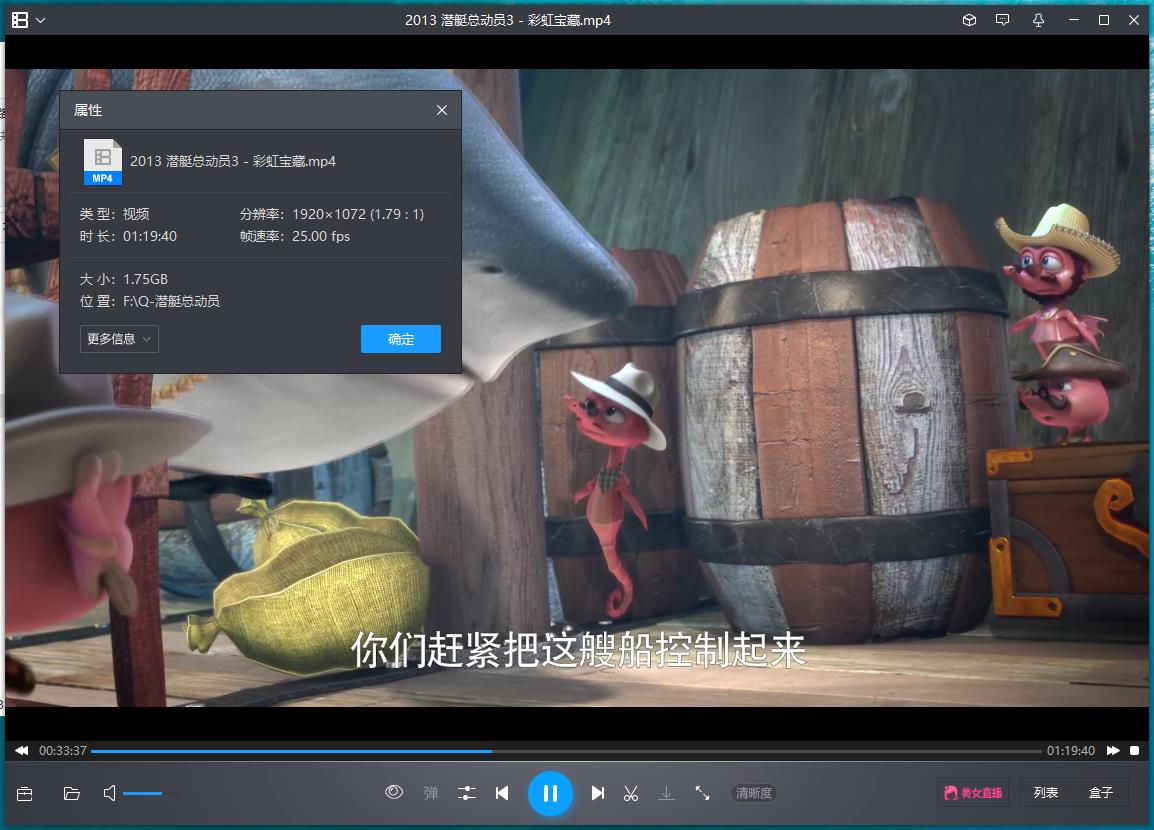The height and width of the screenshot is (830, 1154).
Task: Skip to the next video
Action: (598, 793)
